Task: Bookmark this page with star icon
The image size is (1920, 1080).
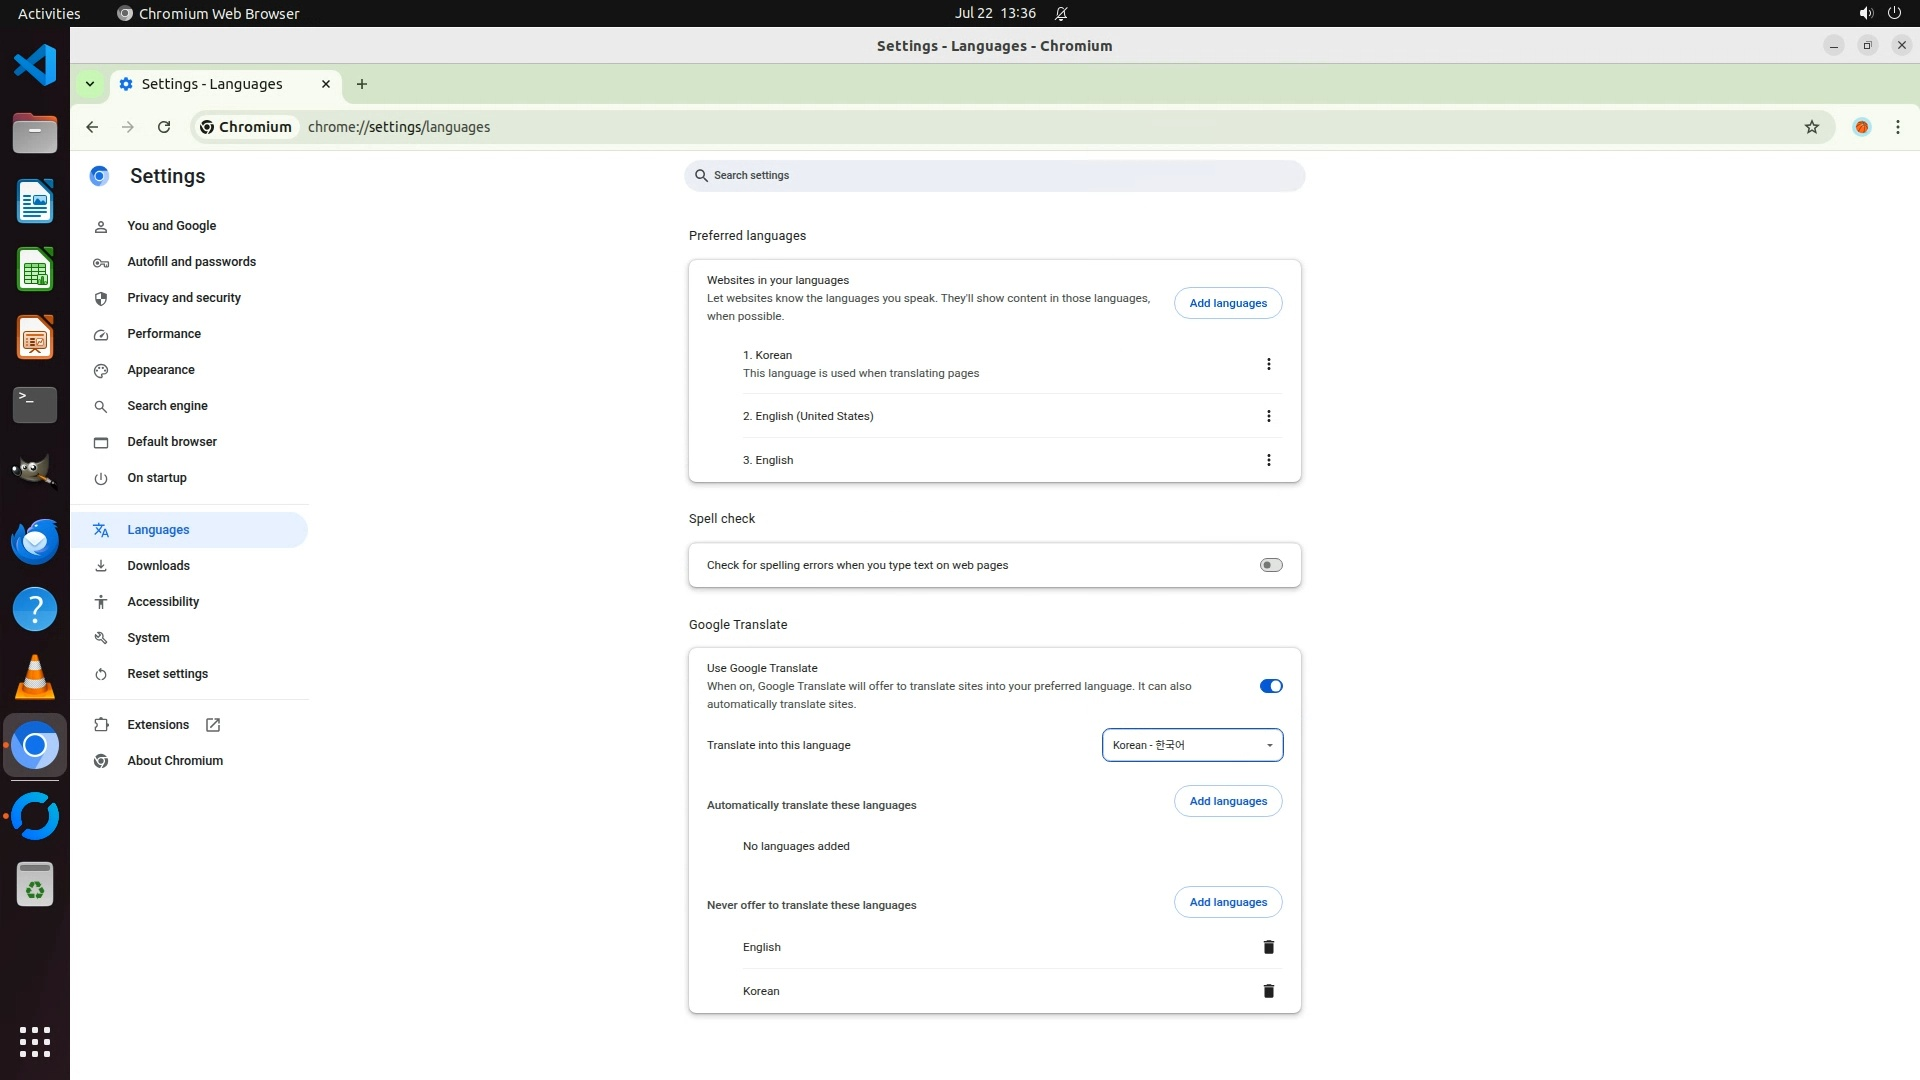Action: (x=1811, y=127)
